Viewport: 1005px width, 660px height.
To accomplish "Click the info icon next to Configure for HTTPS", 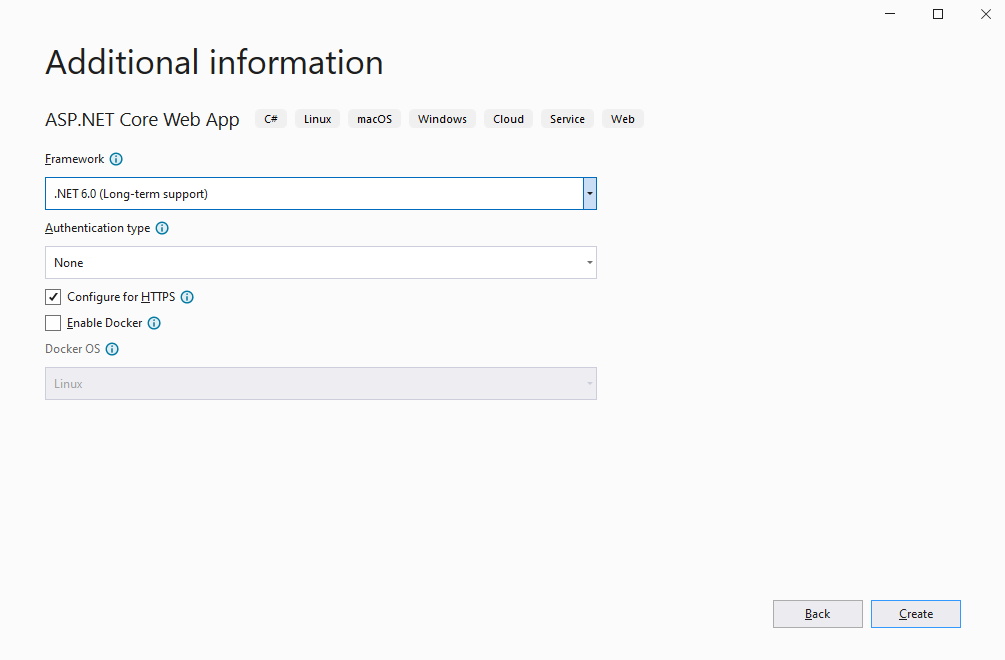I will tap(187, 297).
